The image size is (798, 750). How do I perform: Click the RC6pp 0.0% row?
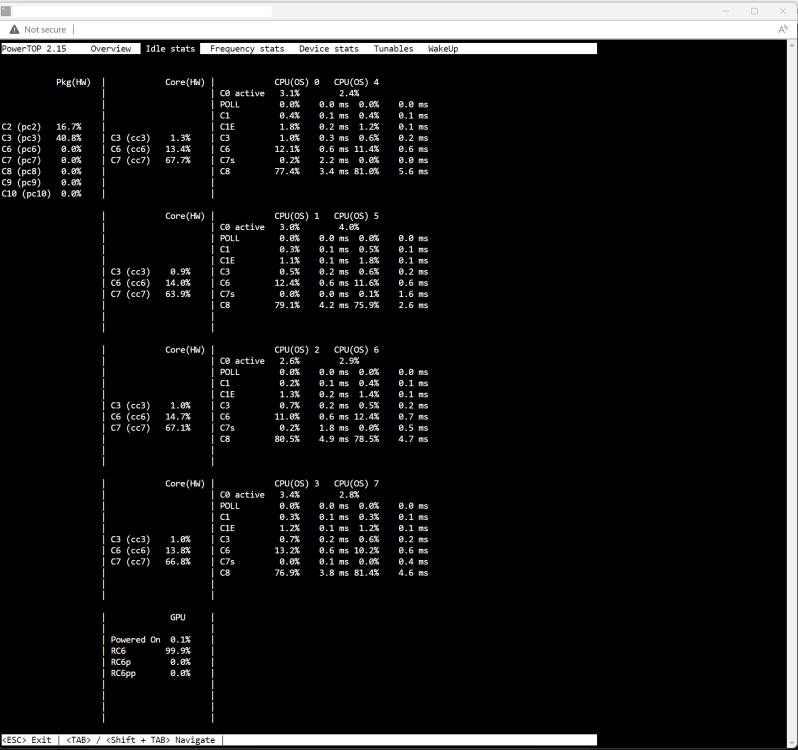pyautogui.click(x=151, y=673)
